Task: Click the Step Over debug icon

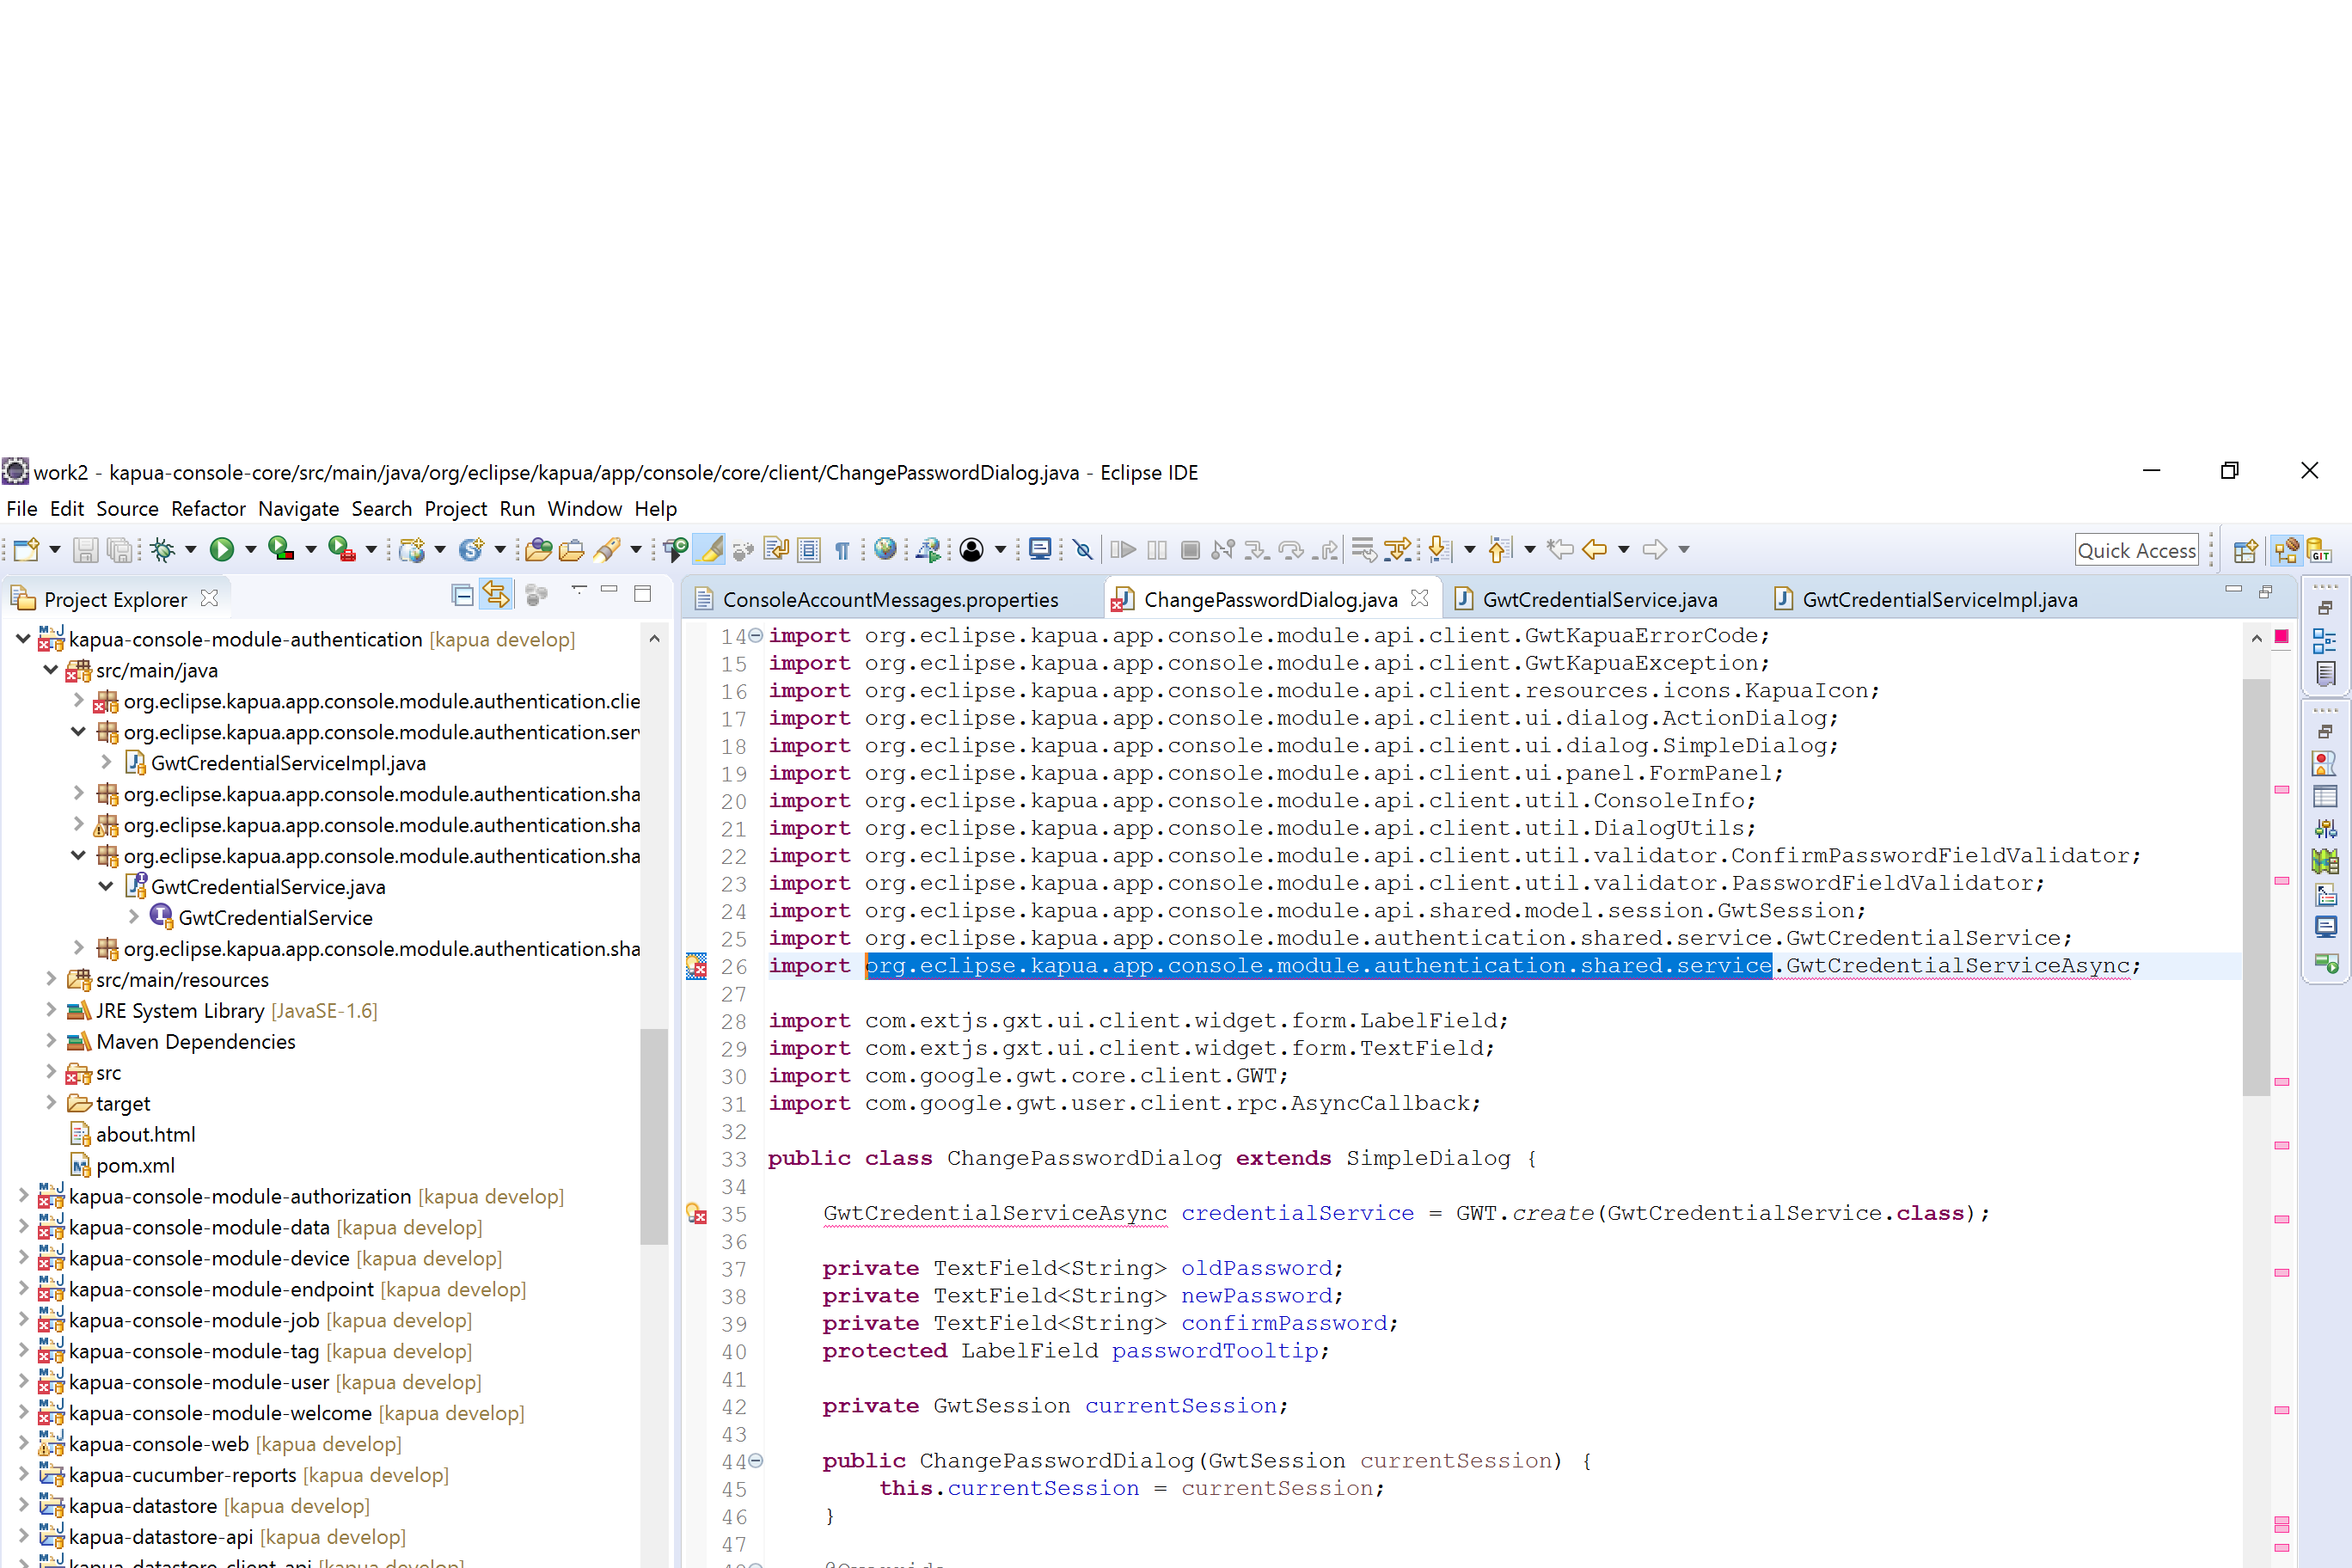Action: (1291, 549)
